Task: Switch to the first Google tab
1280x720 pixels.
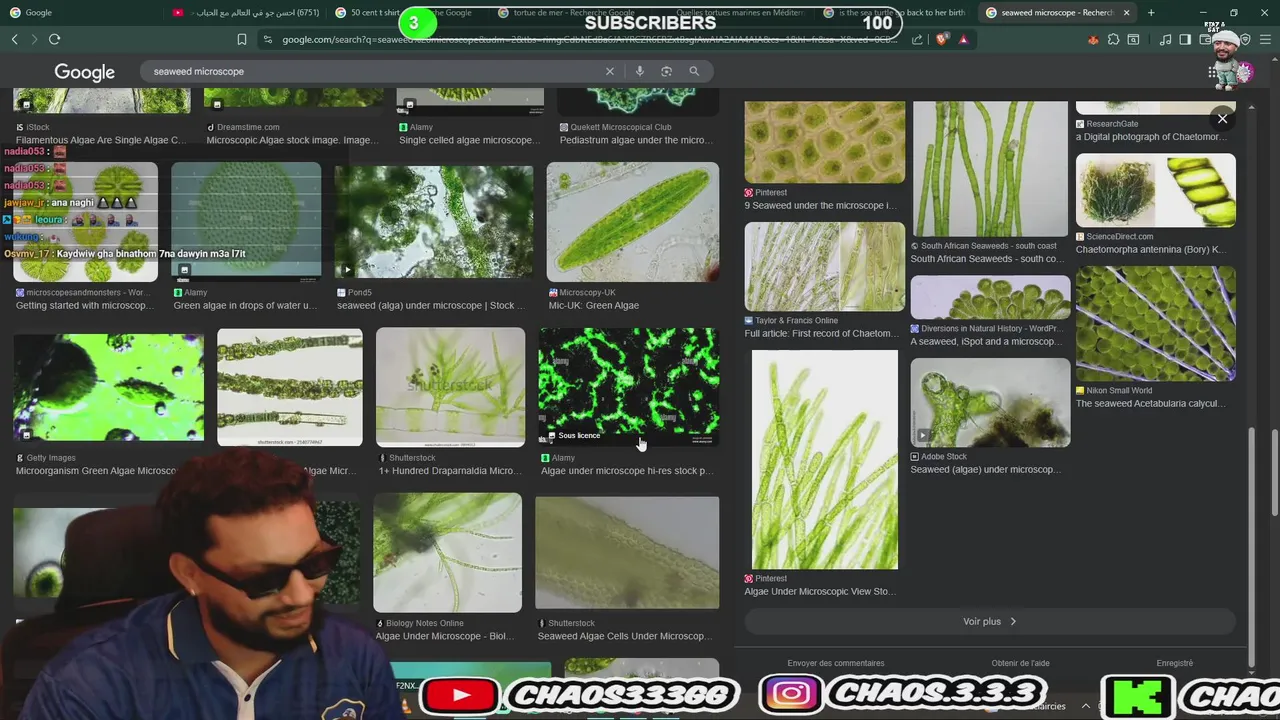Action: (x=80, y=12)
